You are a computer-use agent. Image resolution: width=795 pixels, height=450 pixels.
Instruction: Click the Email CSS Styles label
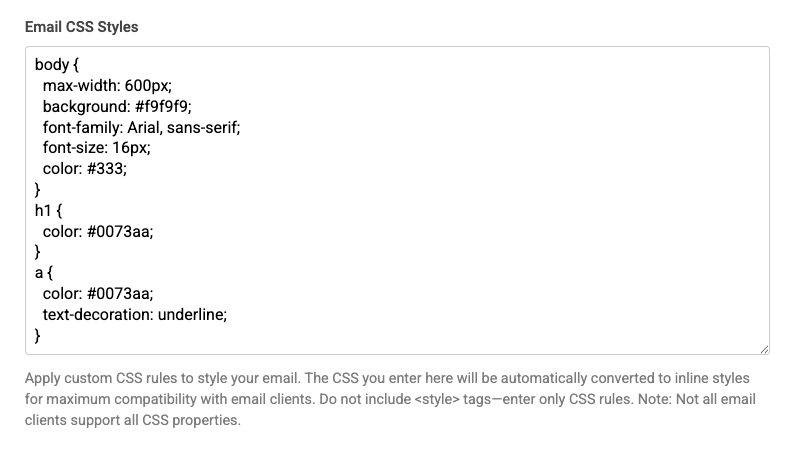pyautogui.click(x=81, y=27)
